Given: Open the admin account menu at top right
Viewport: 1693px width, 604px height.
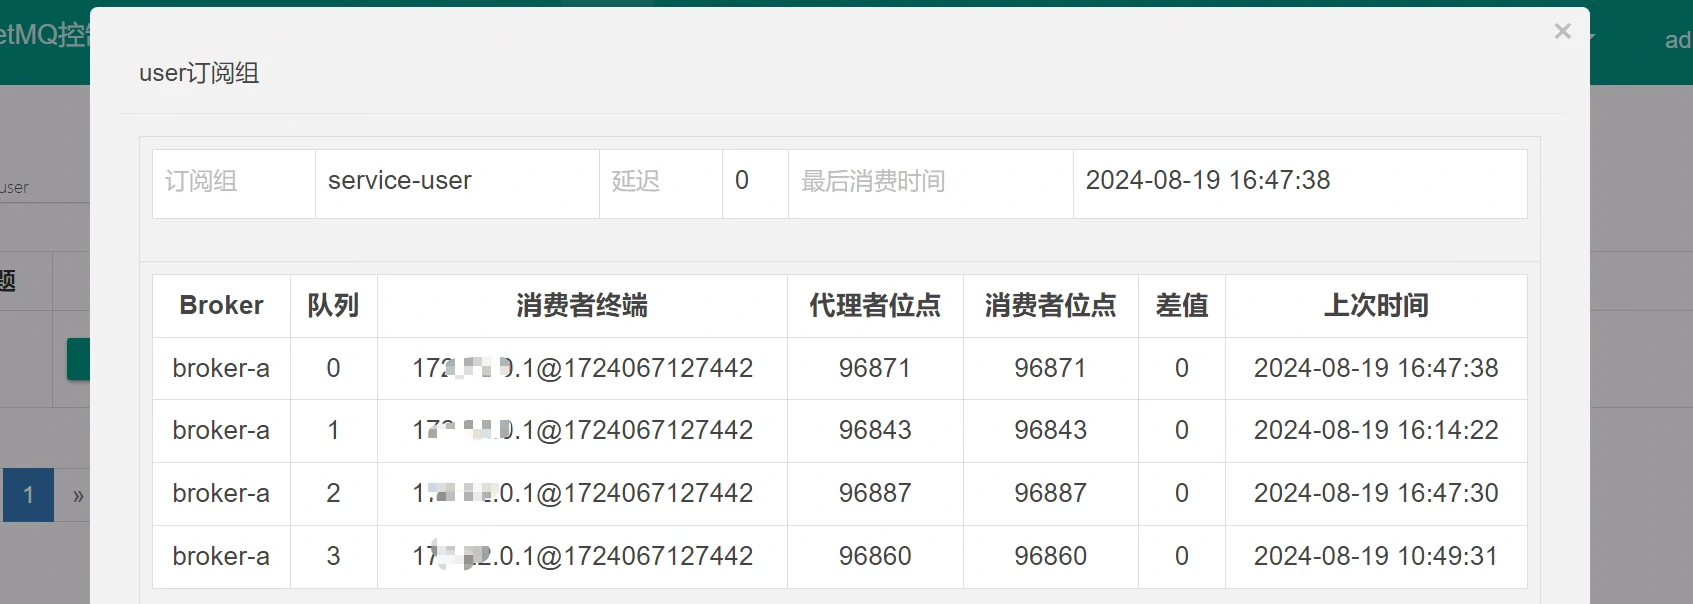Looking at the screenshot, I should click(1675, 40).
